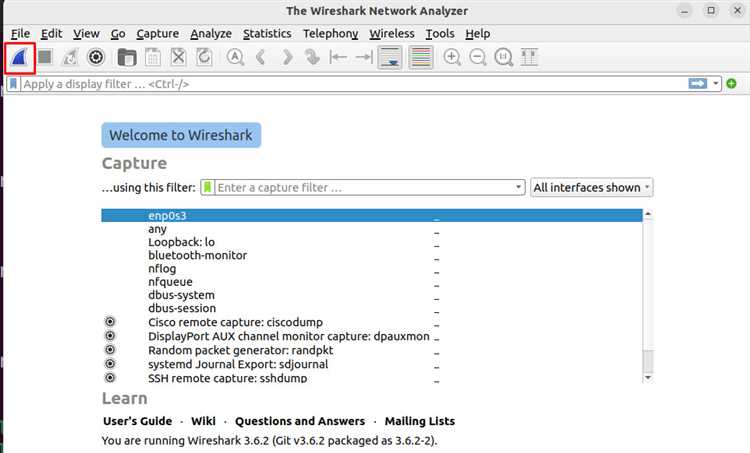The width and height of the screenshot is (750, 453).
Task: Open the Tools menu
Action: click(x=440, y=34)
